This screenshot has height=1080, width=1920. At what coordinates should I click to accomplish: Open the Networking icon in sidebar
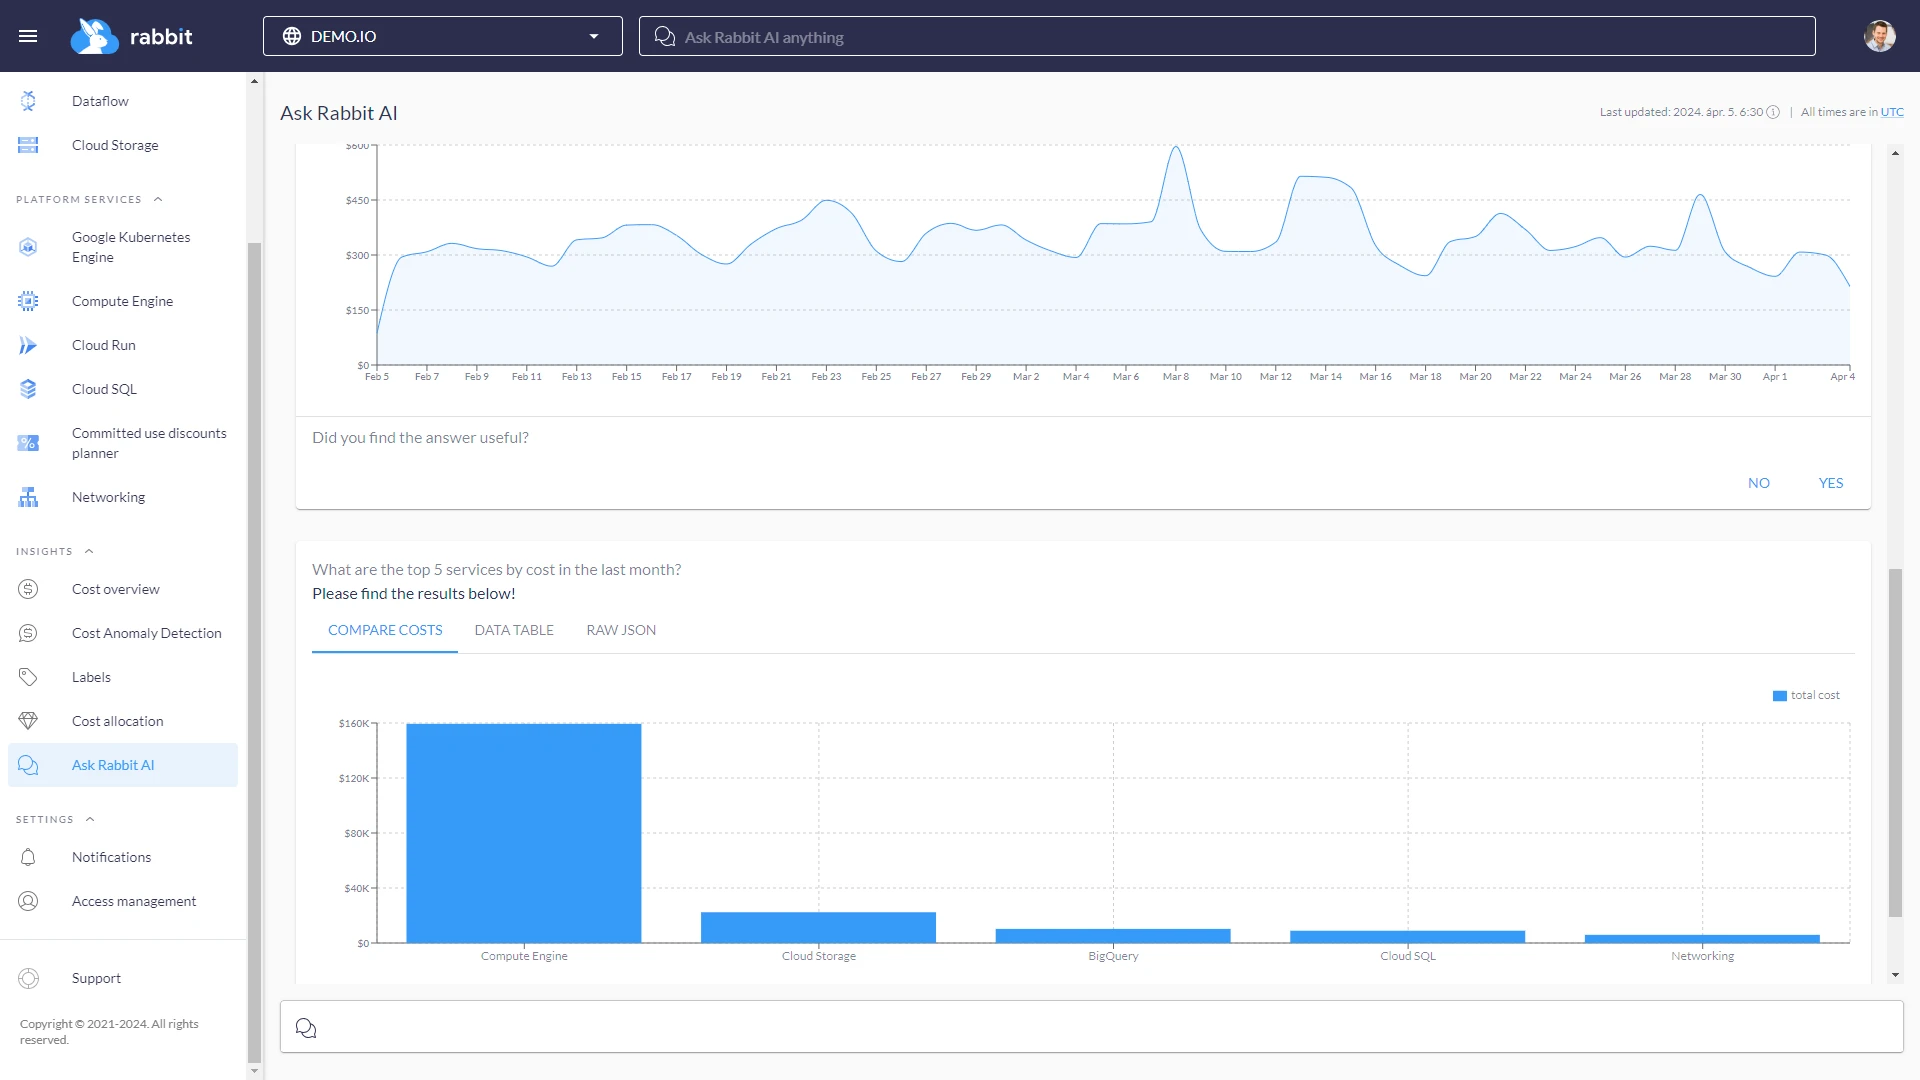coord(28,497)
